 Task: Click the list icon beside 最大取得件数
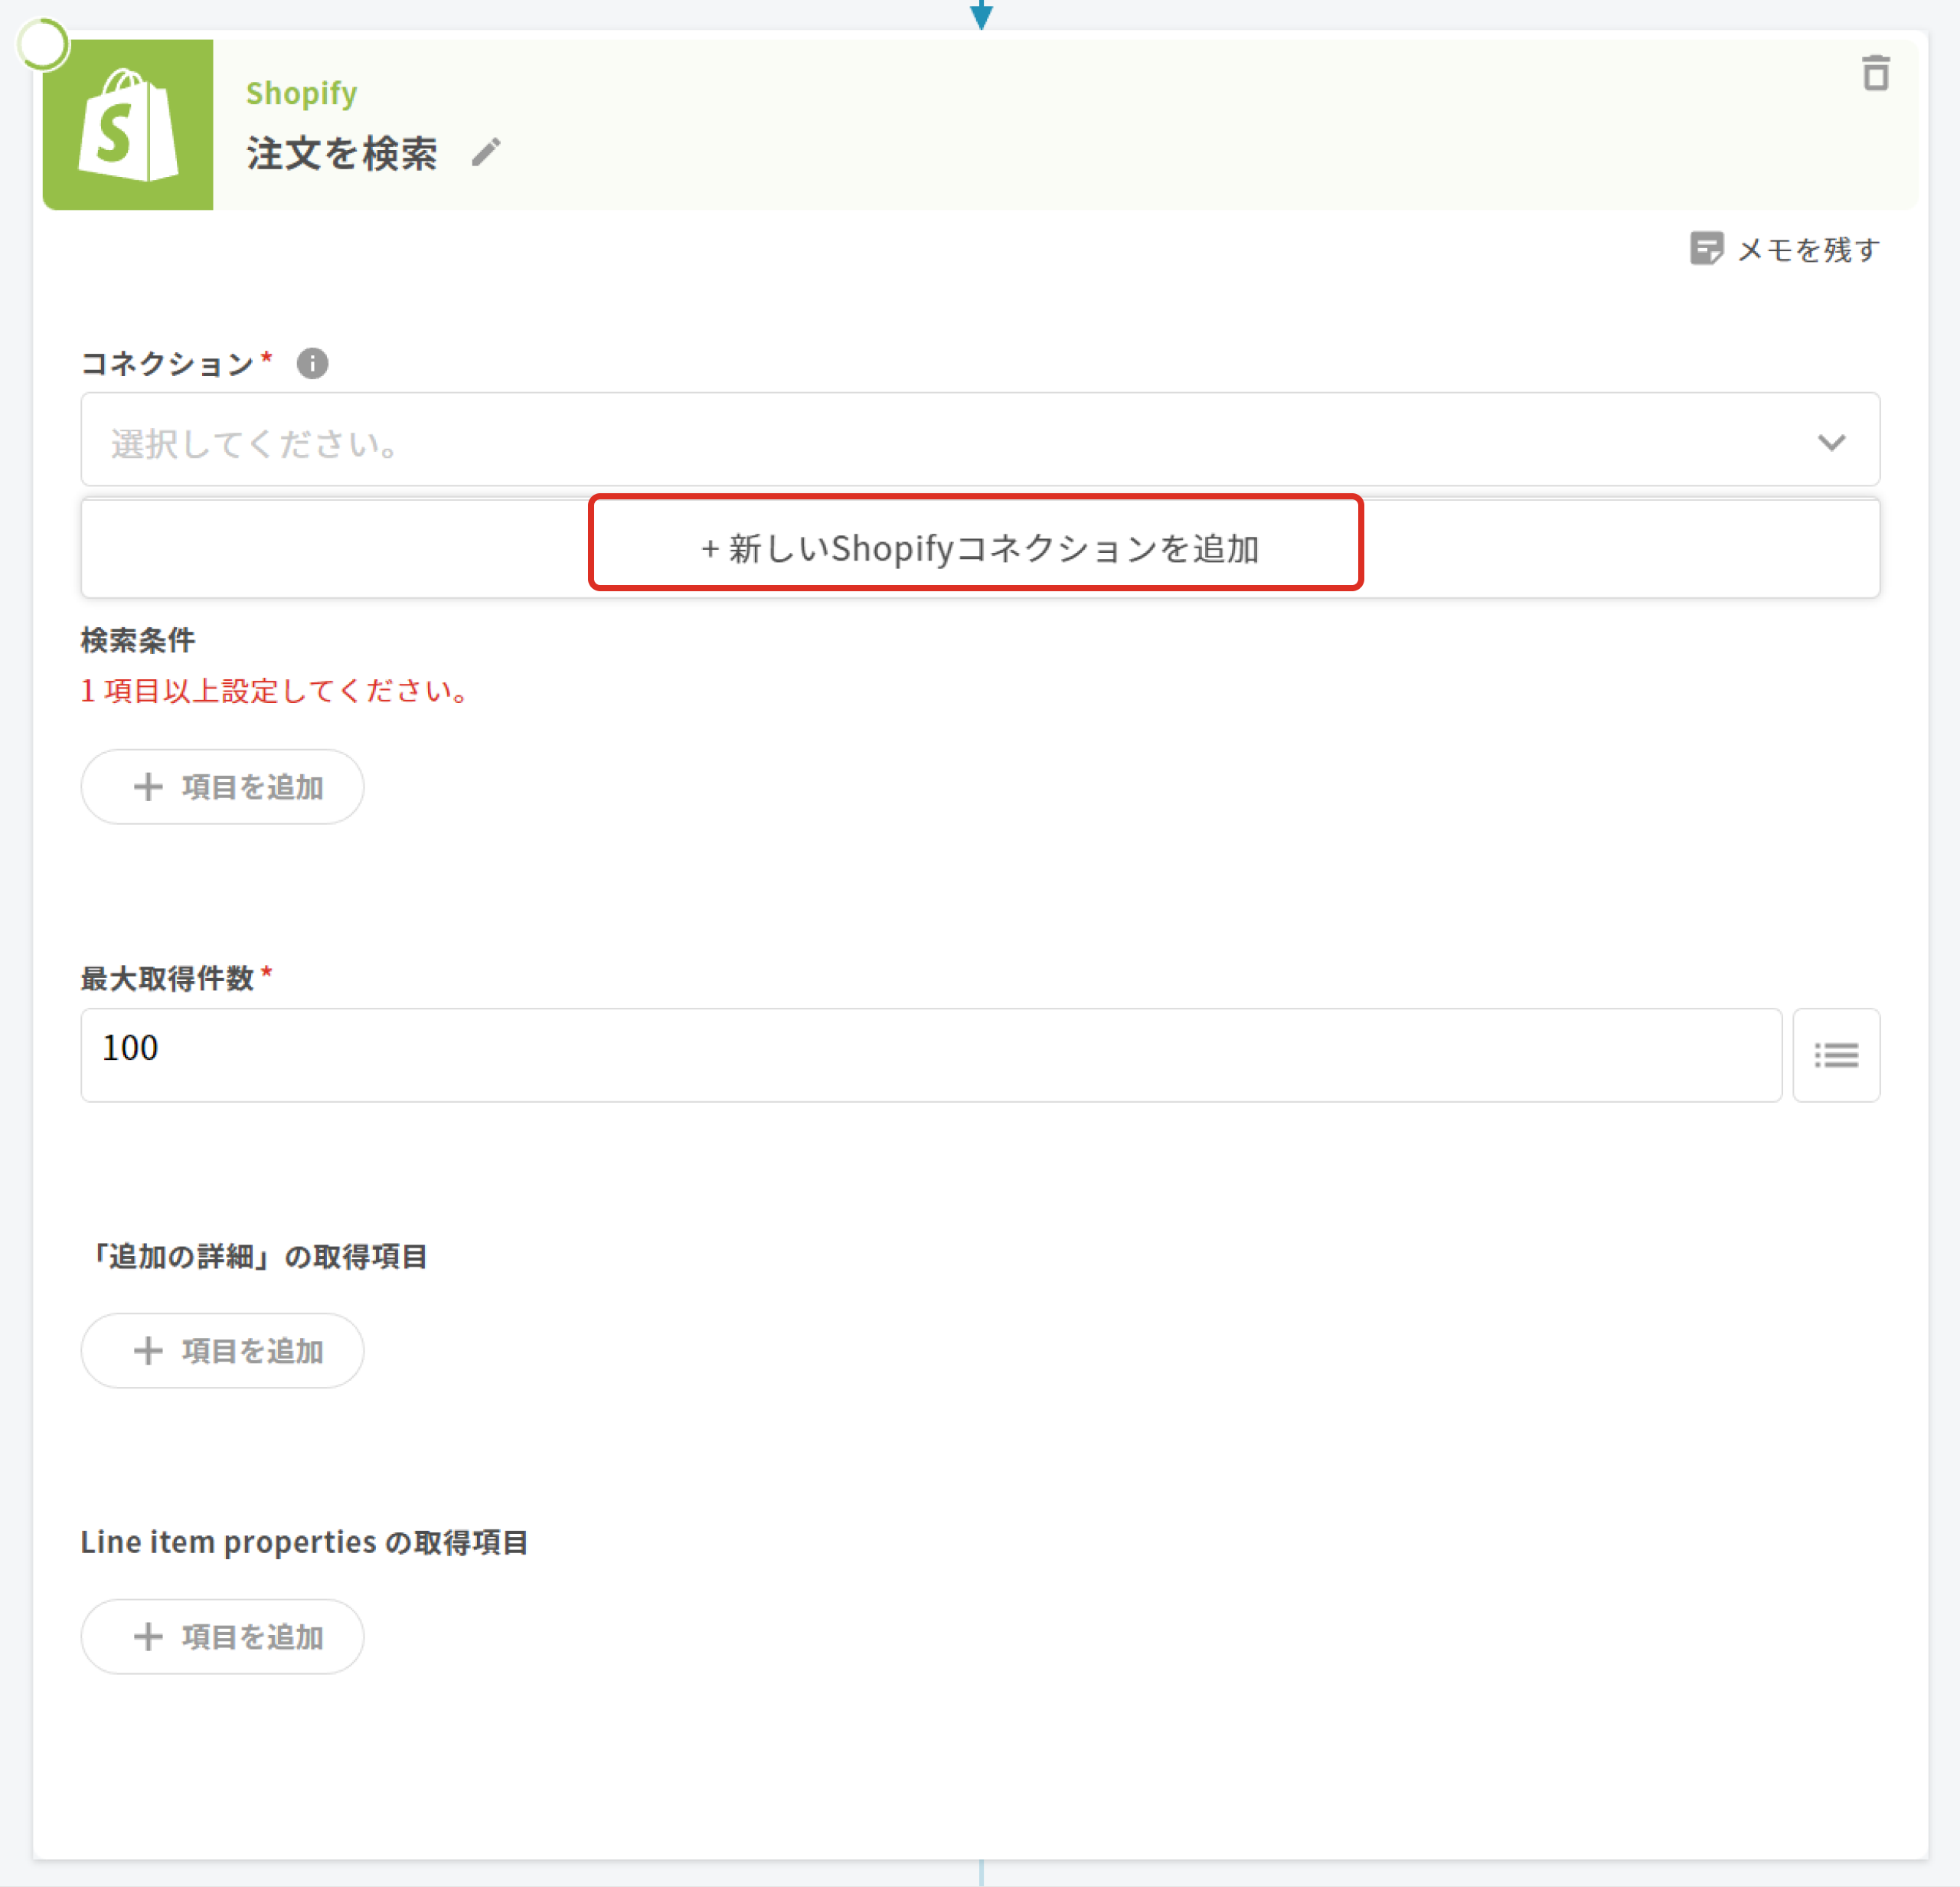coord(1835,1055)
